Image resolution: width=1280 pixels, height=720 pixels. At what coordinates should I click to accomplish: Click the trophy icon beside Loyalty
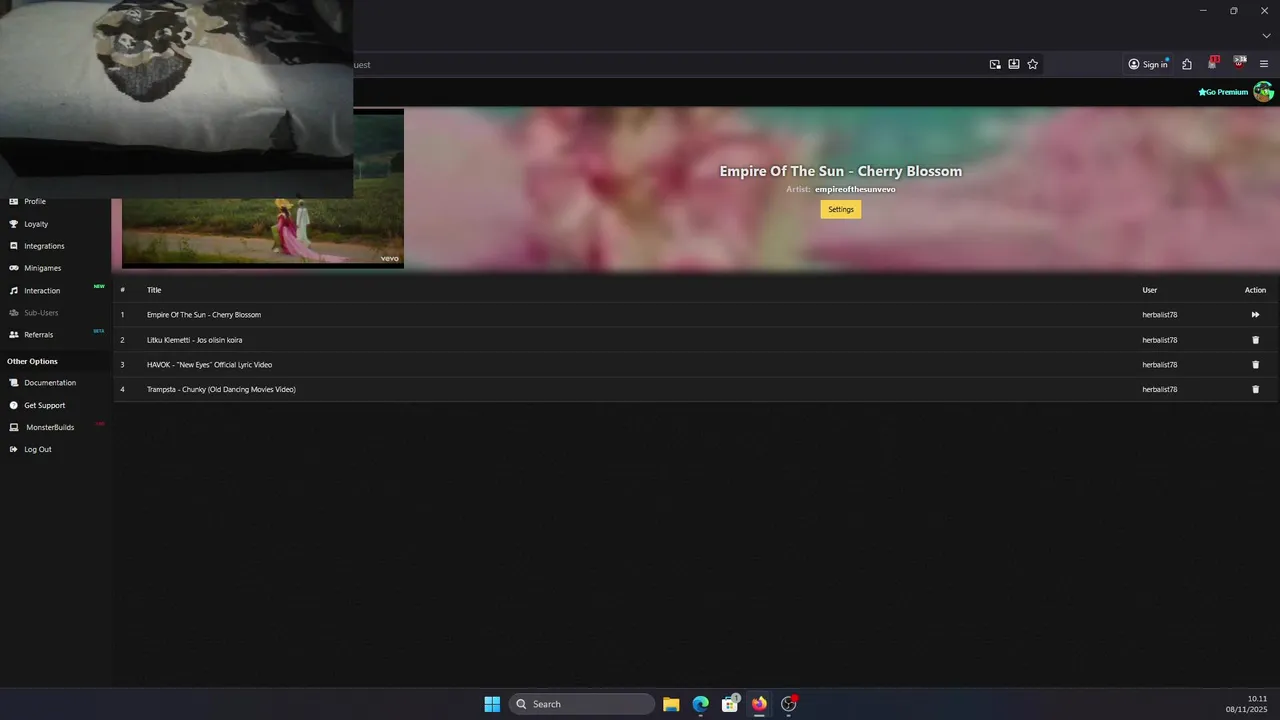point(14,224)
